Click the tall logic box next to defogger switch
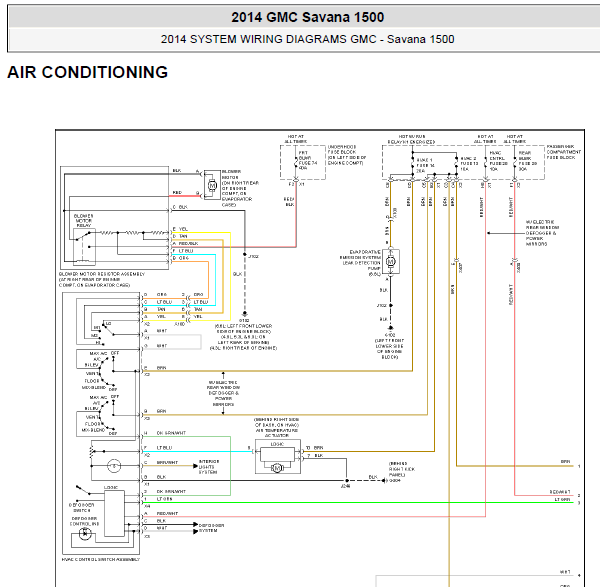The image size is (600, 587). [114, 514]
